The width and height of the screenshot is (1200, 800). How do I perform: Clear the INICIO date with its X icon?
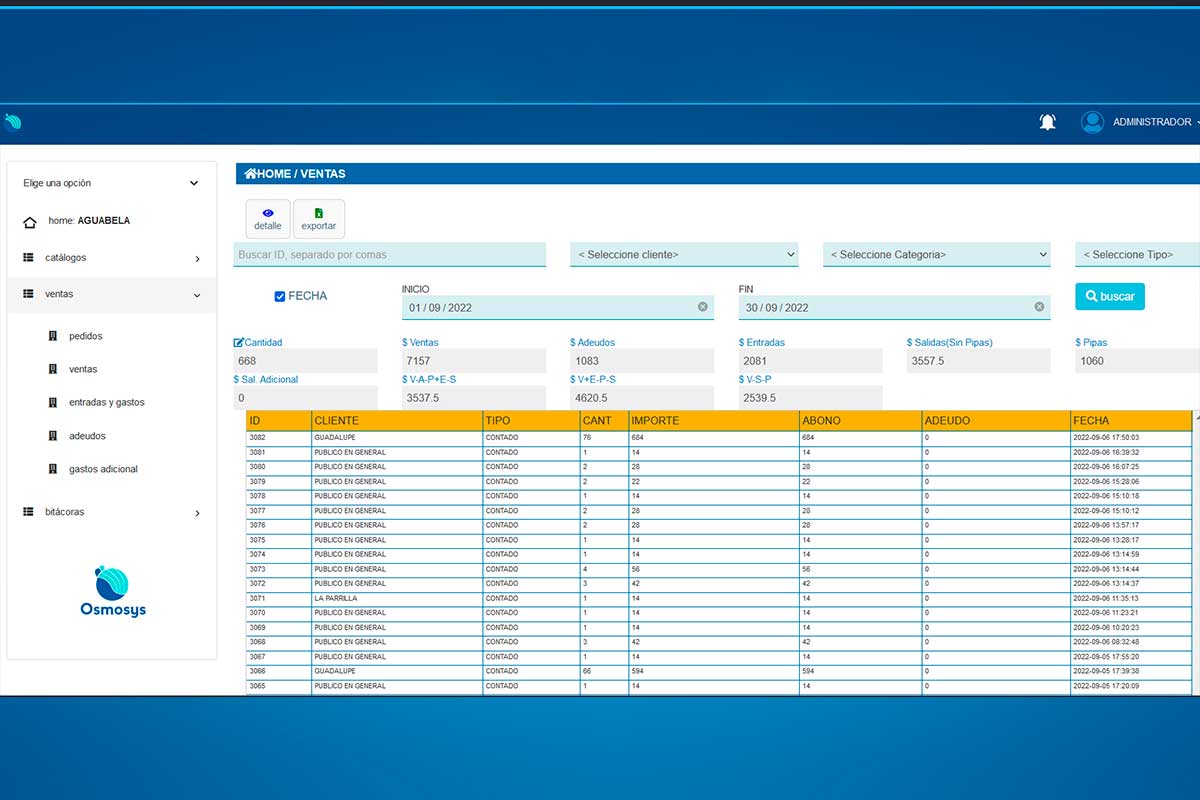click(702, 307)
